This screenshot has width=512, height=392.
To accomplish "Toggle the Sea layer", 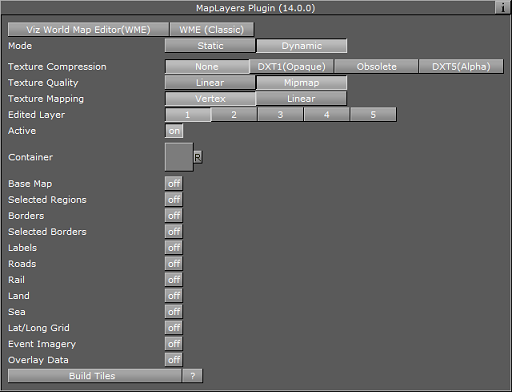I will [x=174, y=312].
